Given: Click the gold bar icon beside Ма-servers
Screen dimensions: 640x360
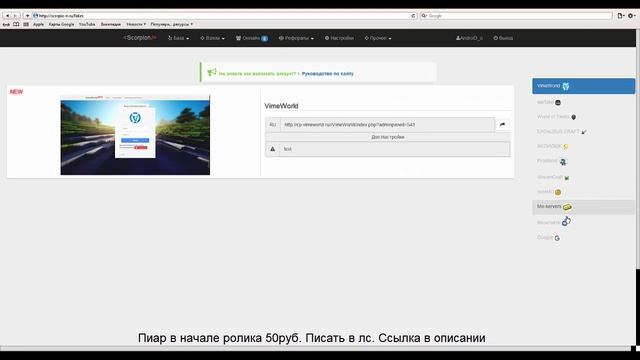Looking at the screenshot, I should pyautogui.click(x=567, y=207).
